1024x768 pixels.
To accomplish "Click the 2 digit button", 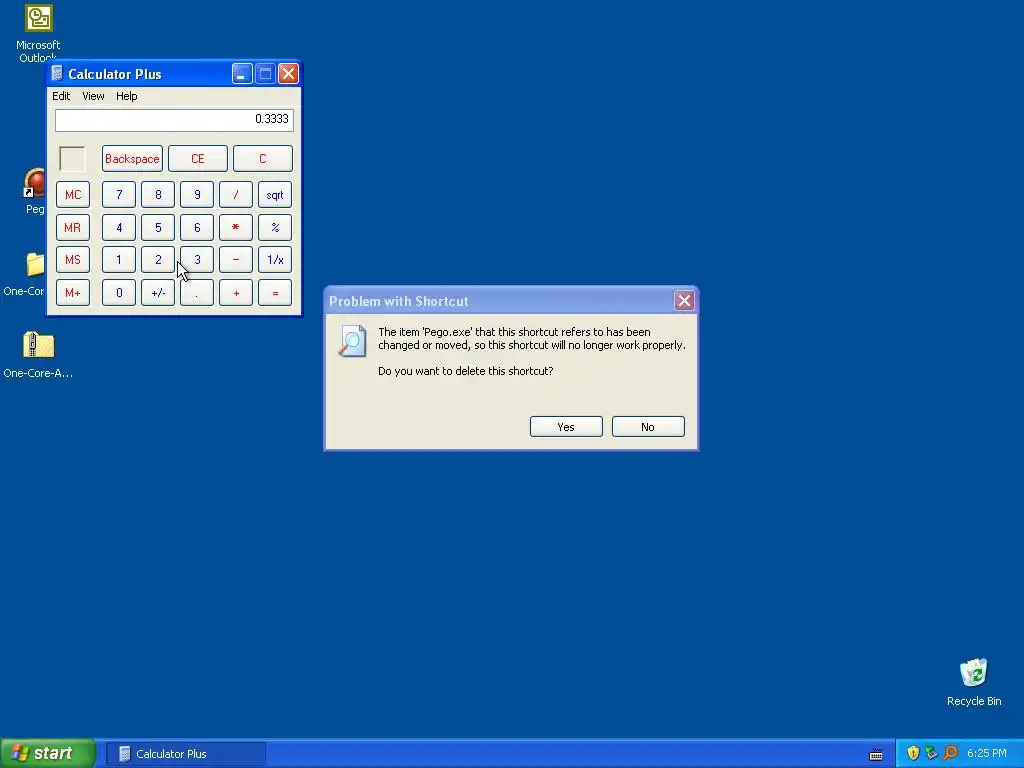I will click(158, 260).
